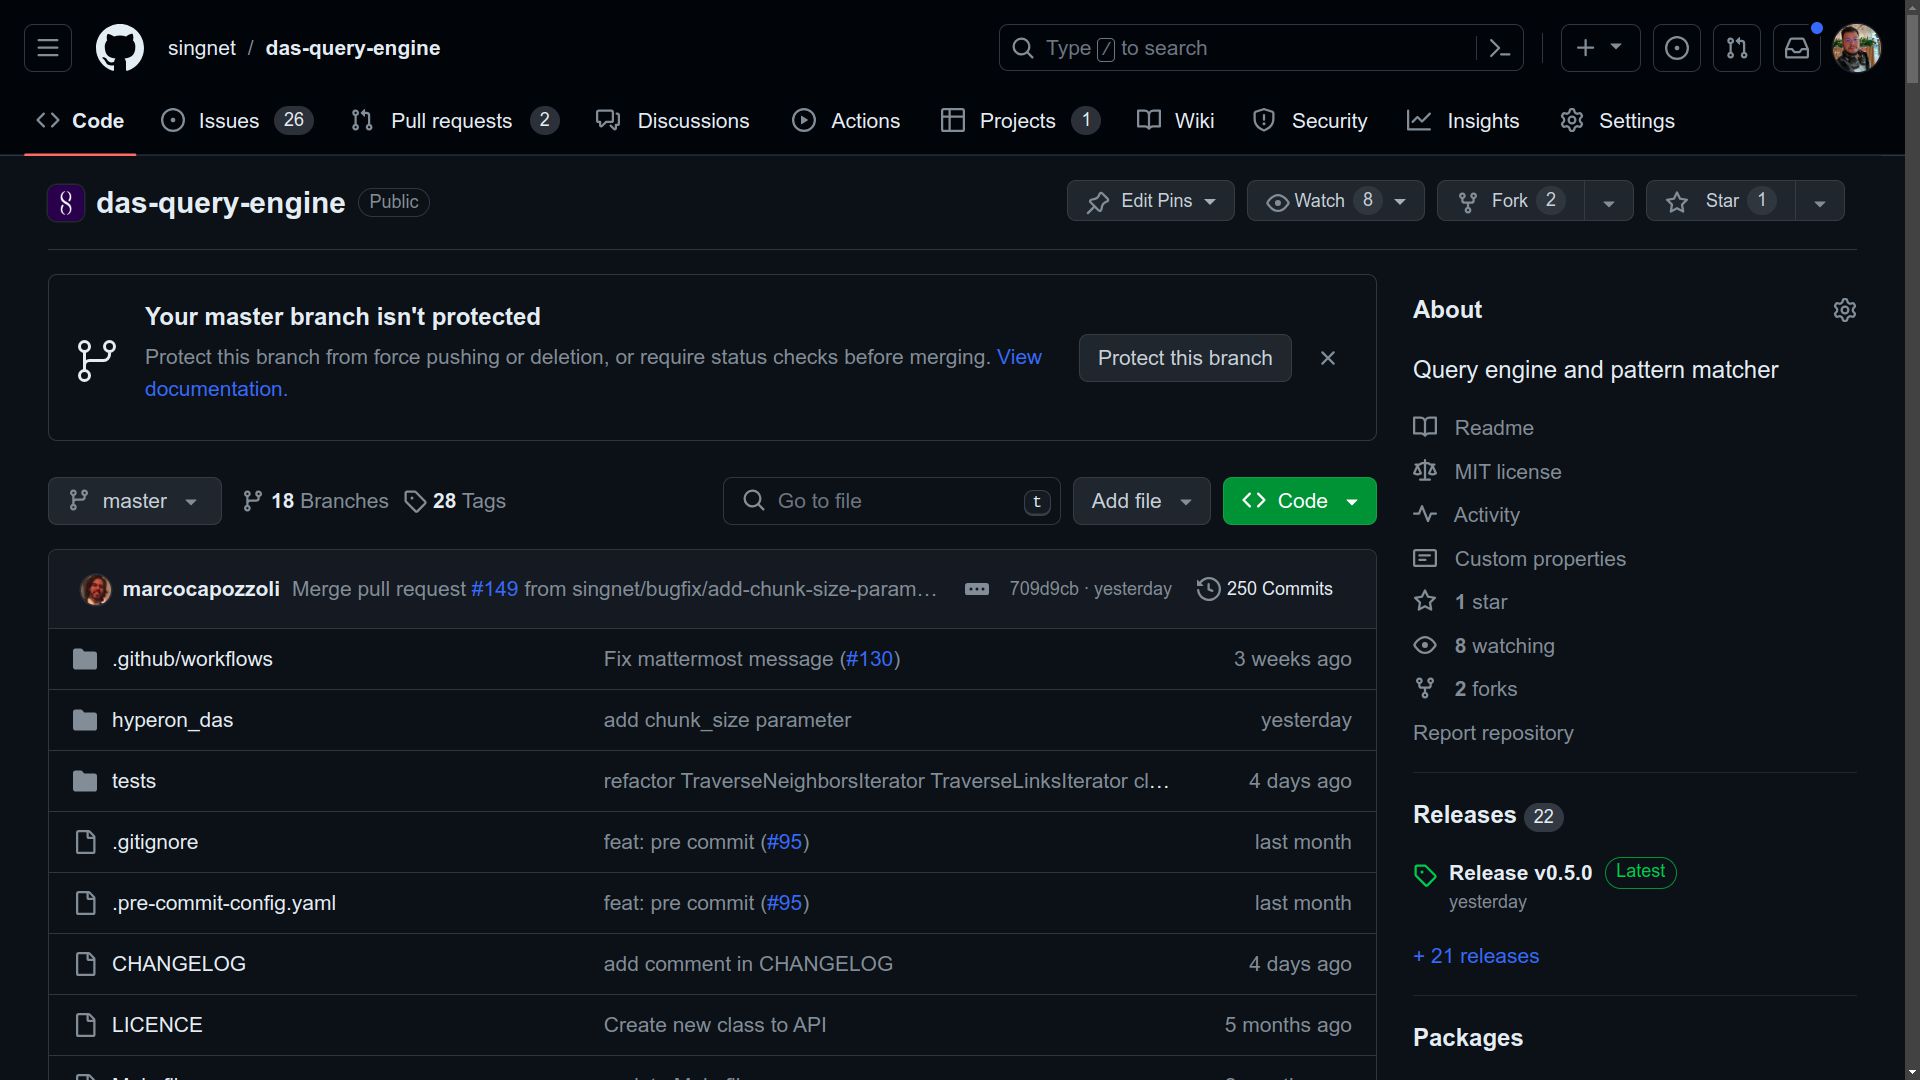Open the hyperon_das folder
This screenshot has width=1920, height=1080.
coord(172,720)
